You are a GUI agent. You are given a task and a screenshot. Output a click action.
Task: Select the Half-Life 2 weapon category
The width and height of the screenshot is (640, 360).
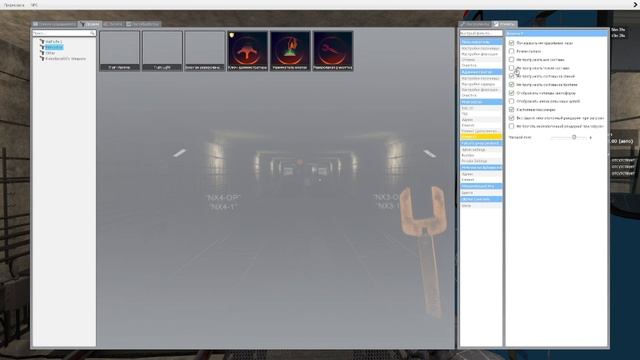coord(53,42)
